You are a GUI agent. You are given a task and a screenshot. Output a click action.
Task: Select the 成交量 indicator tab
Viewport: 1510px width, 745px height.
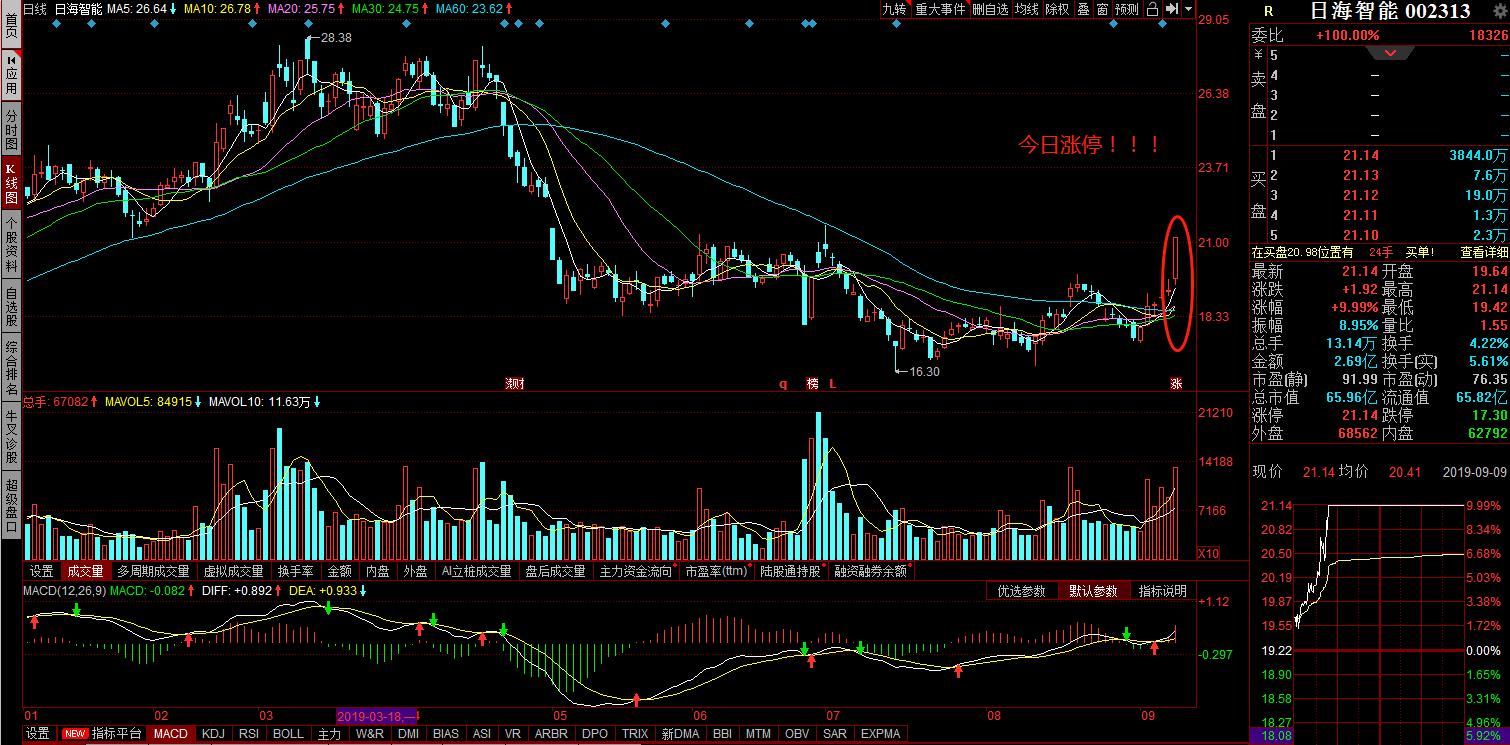click(x=85, y=571)
